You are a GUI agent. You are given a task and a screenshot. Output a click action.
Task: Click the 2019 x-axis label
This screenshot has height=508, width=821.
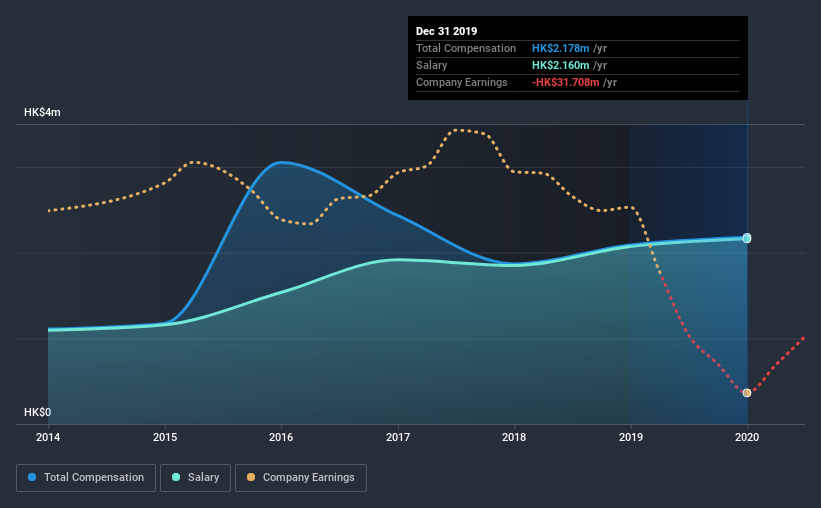[631, 437]
